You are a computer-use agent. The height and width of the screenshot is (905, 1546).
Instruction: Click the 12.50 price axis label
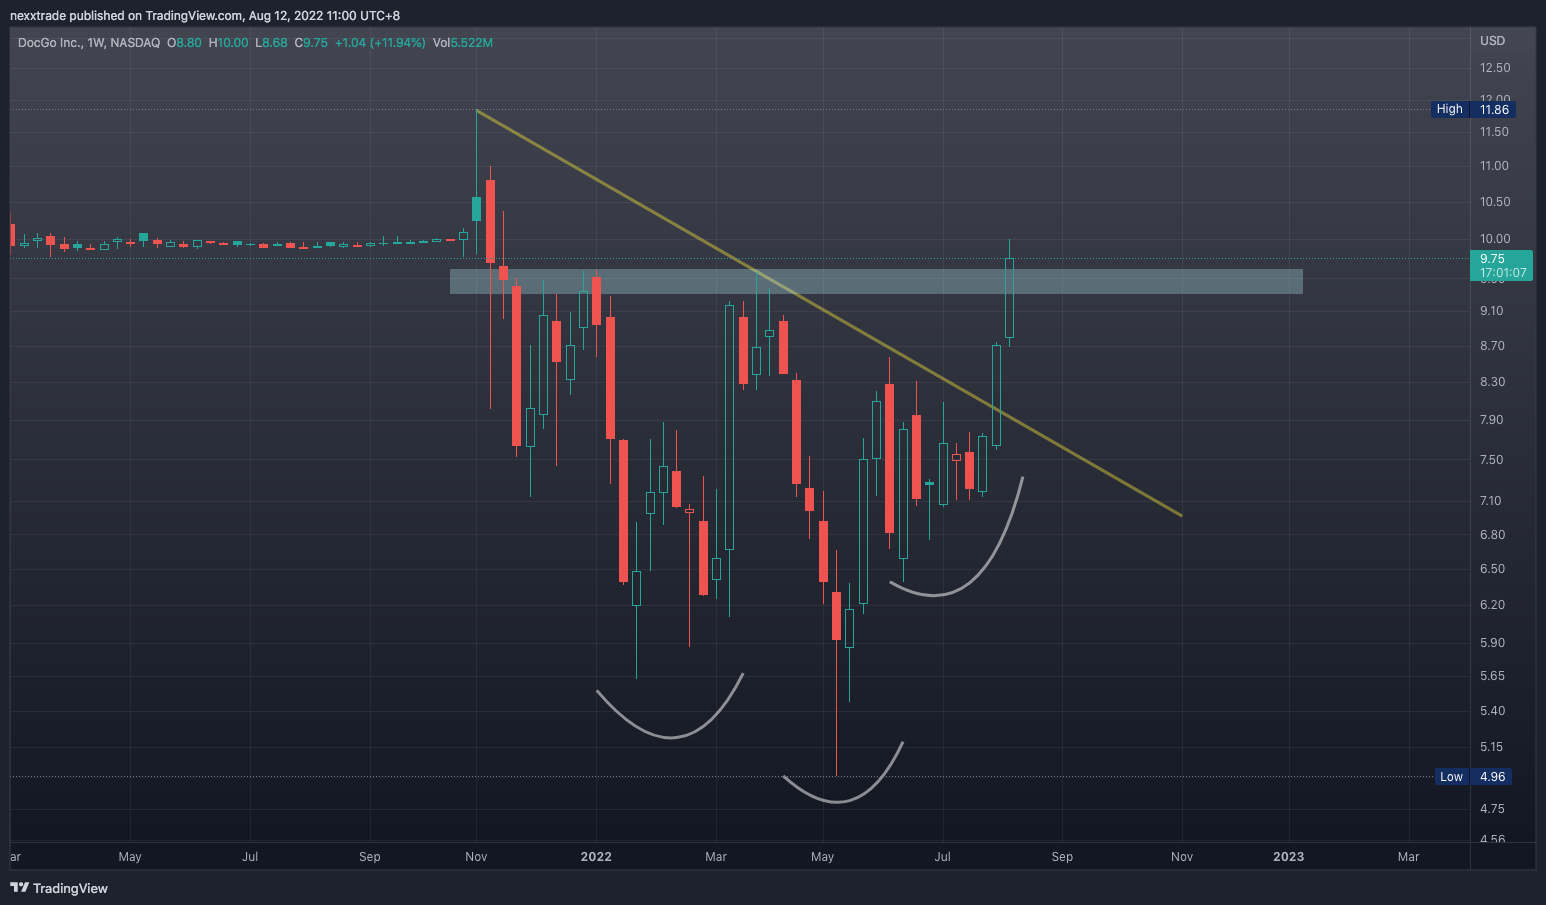[1495, 68]
